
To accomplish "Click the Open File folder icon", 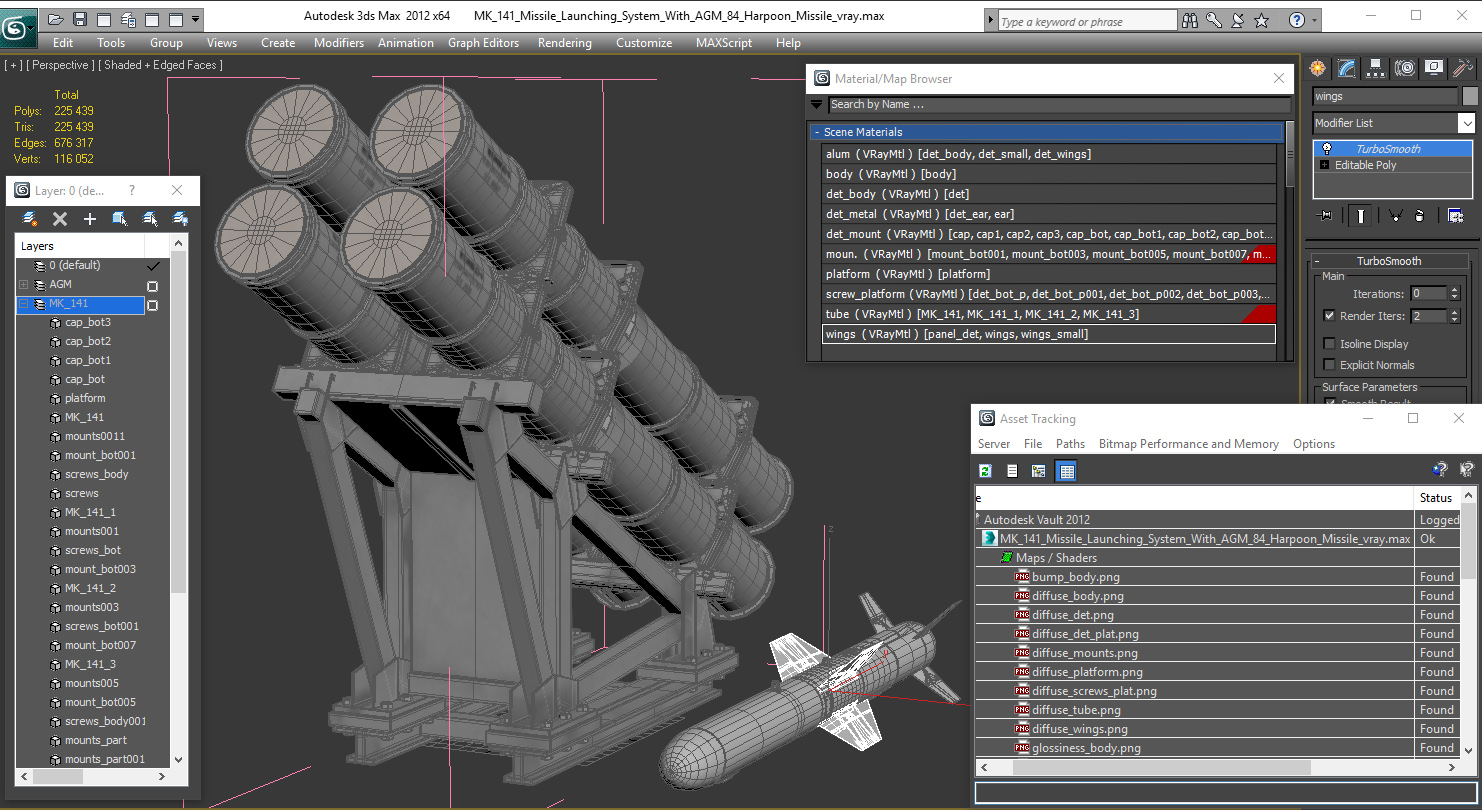I will pyautogui.click(x=55, y=19).
